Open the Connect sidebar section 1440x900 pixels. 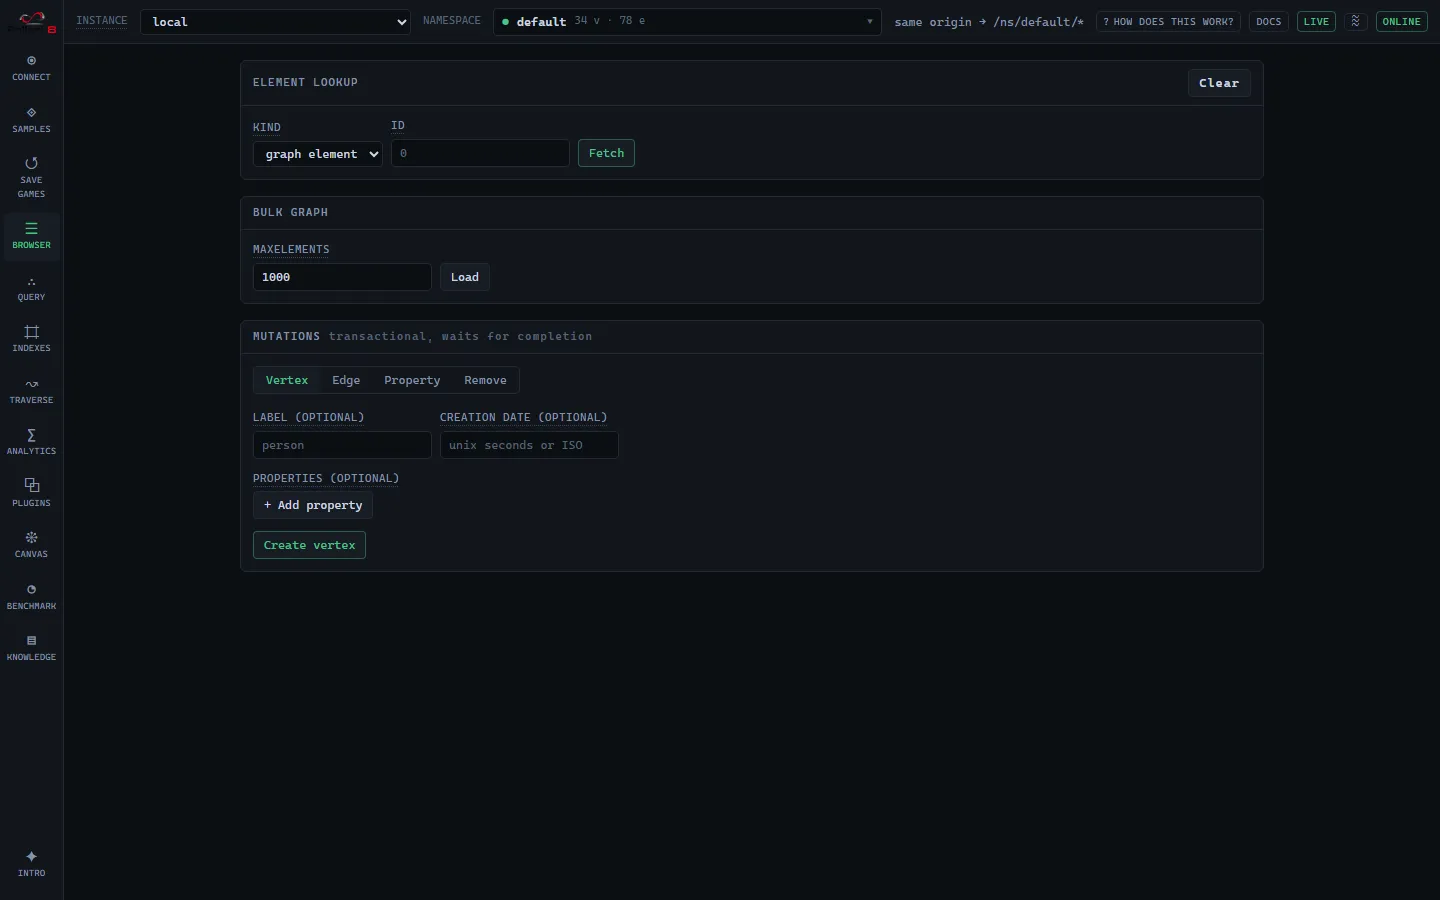[31, 68]
